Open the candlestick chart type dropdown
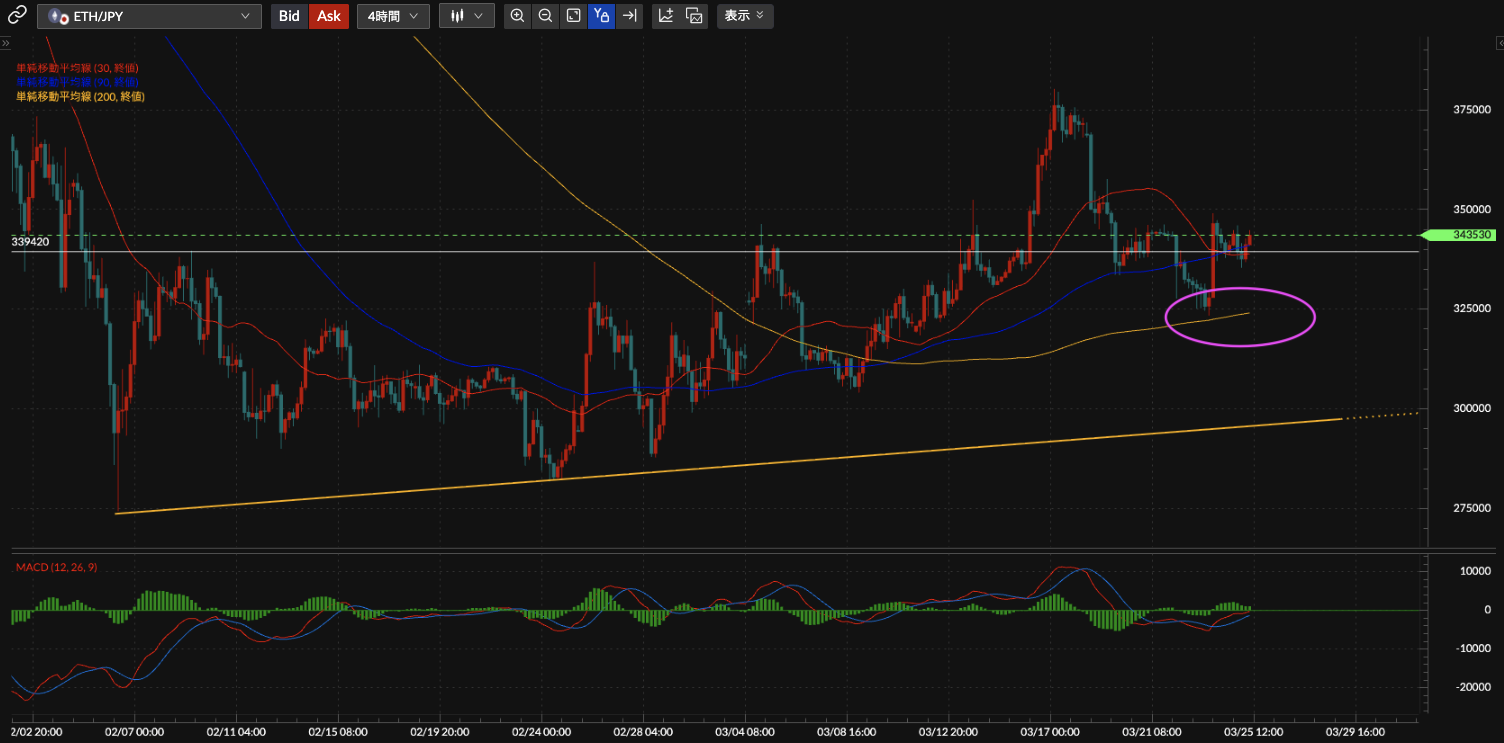 click(x=467, y=16)
